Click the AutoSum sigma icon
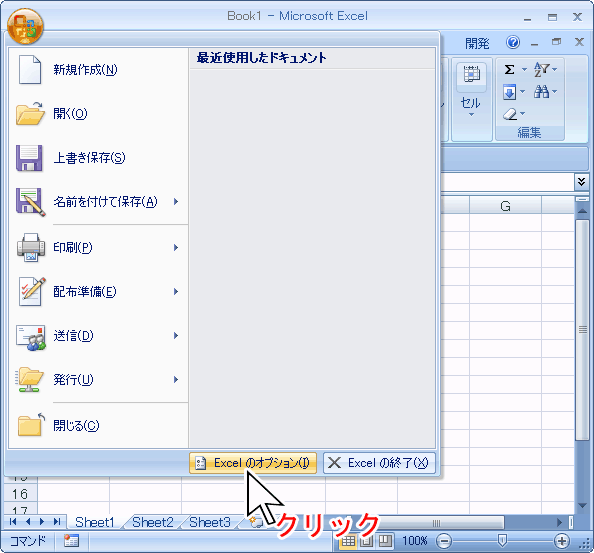The image size is (594, 553). pos(510,70)
